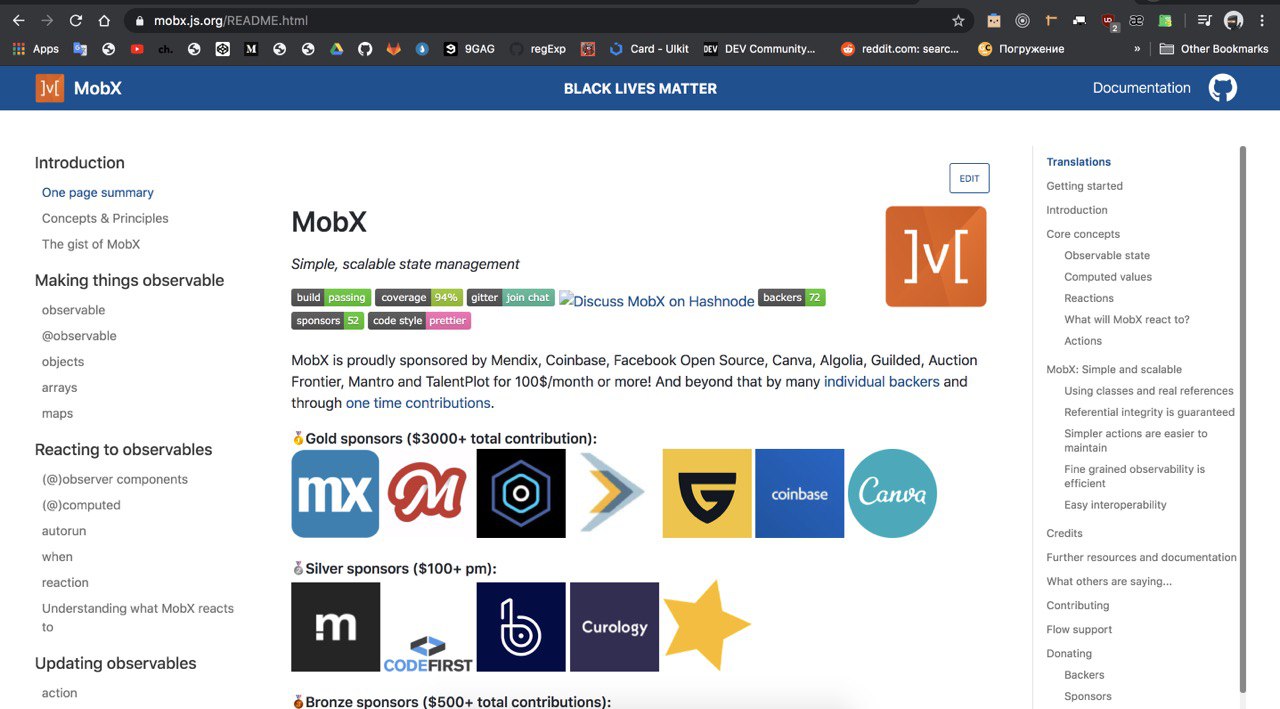Open the build passing badge
1280x709 pixels.
pos(331,297)
